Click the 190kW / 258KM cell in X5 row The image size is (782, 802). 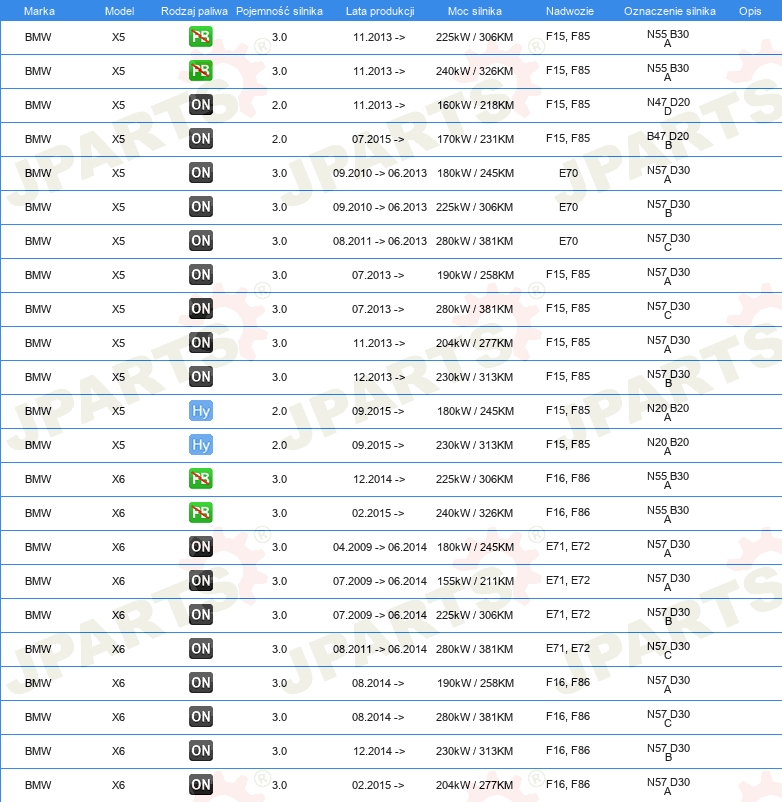point(475,275)
